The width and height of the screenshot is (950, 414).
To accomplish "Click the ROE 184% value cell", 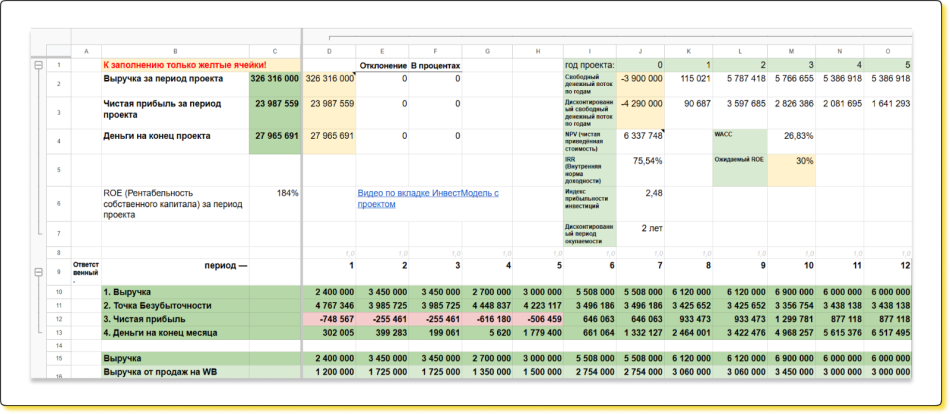I will click(274, 193).
